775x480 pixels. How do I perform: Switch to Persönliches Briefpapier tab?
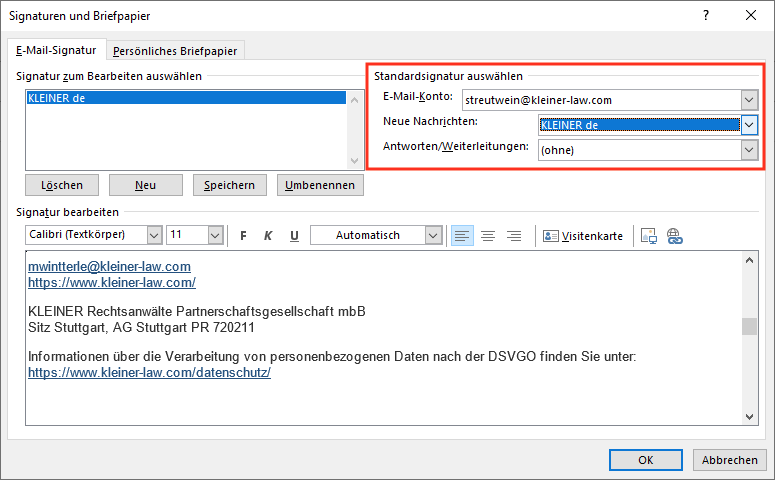(176, 51)
